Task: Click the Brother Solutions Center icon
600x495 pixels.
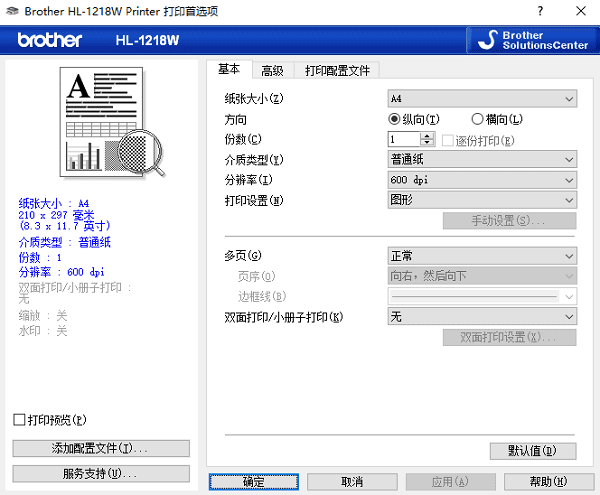Action: coord(486,40)
